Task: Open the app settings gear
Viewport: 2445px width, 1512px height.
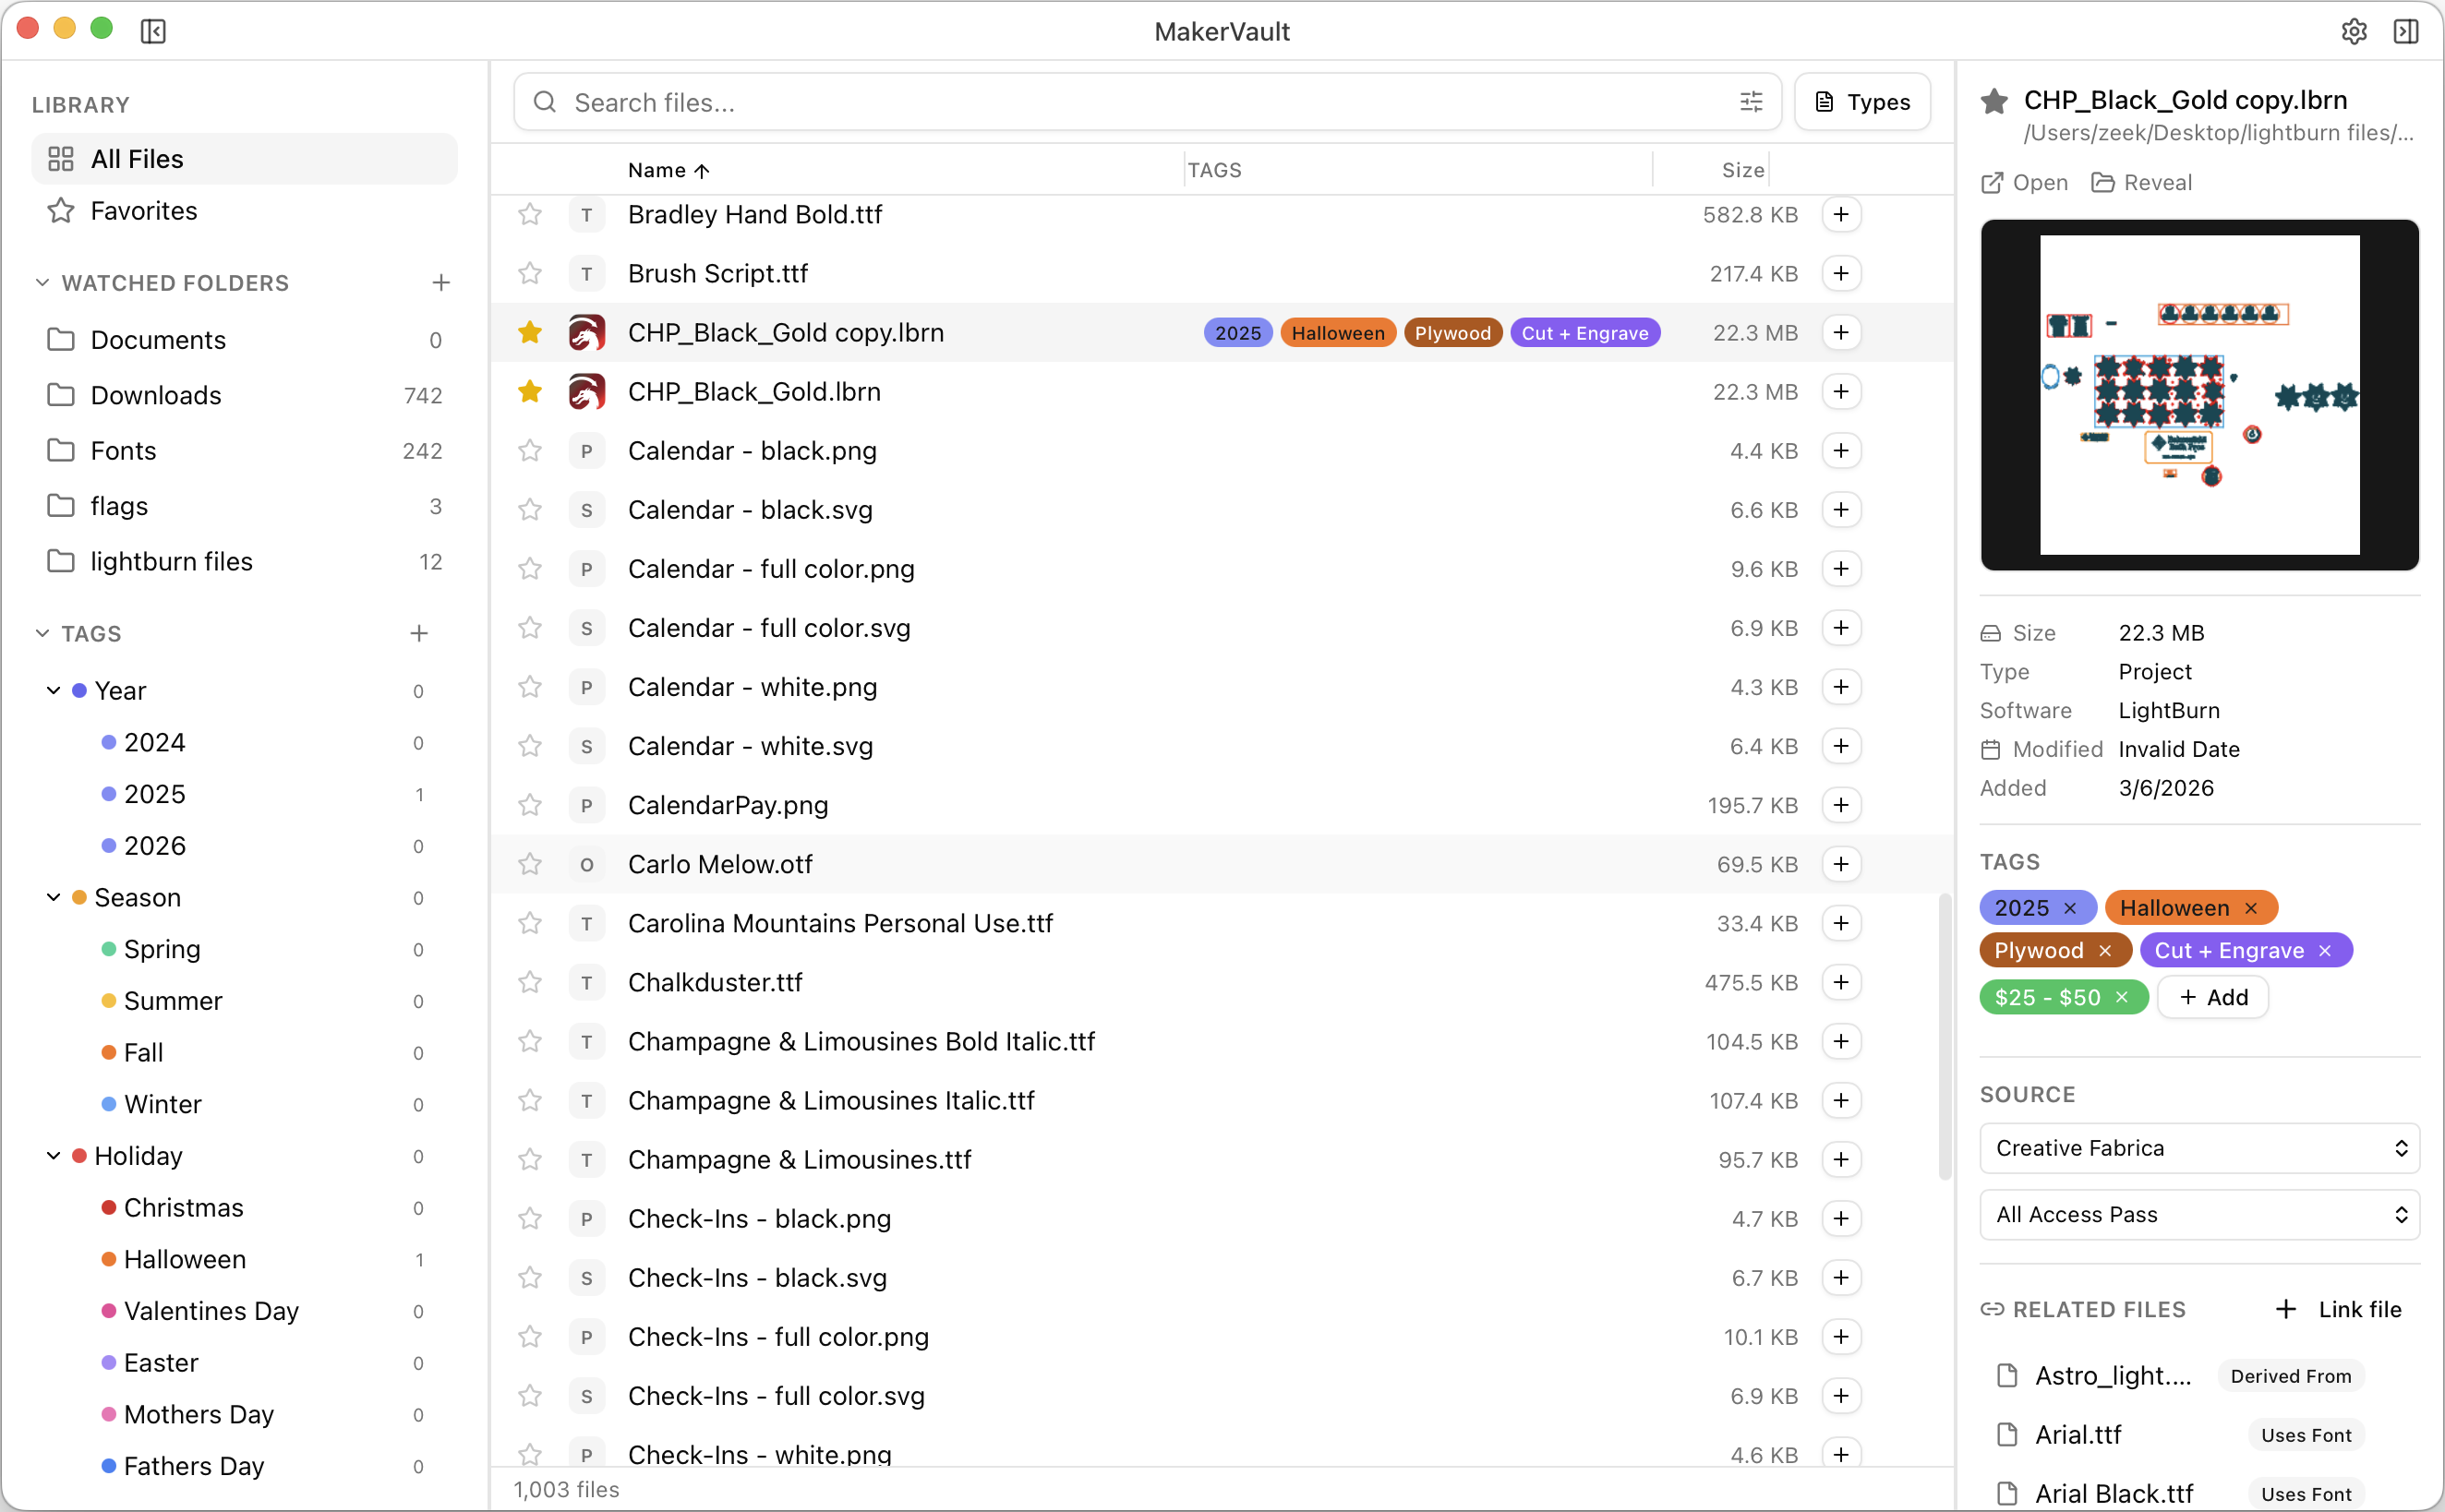Action: [2354, 31]
